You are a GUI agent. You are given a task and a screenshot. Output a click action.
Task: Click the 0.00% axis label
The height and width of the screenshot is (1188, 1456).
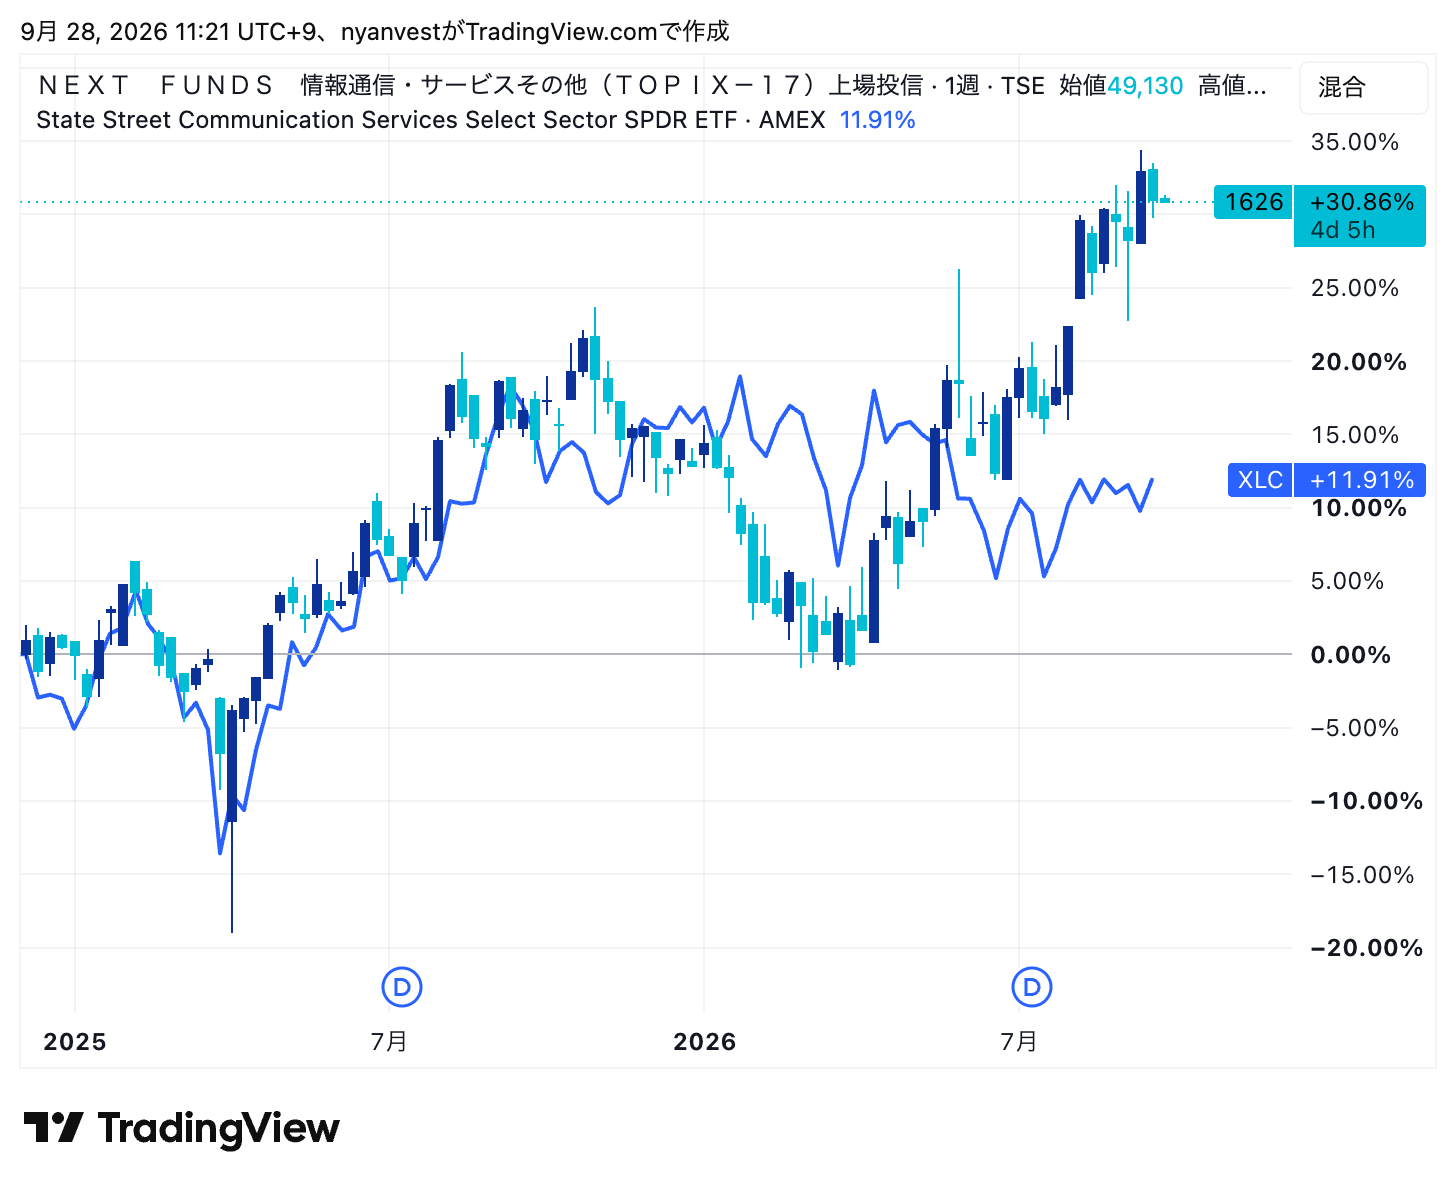(x=1350, y=655)
